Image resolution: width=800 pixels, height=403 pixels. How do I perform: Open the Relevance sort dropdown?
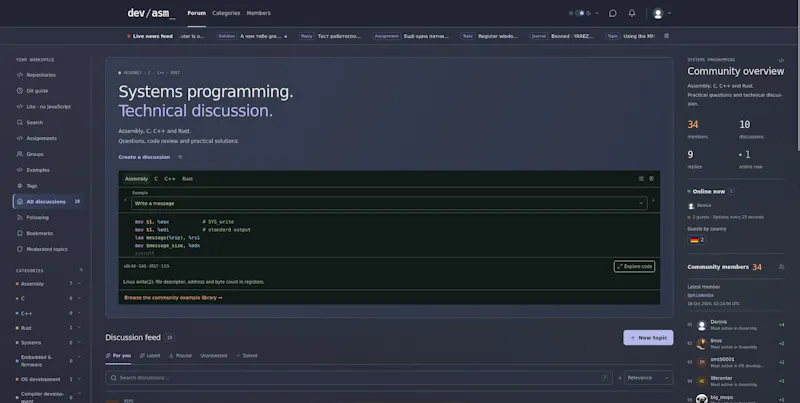click(648, 378)
